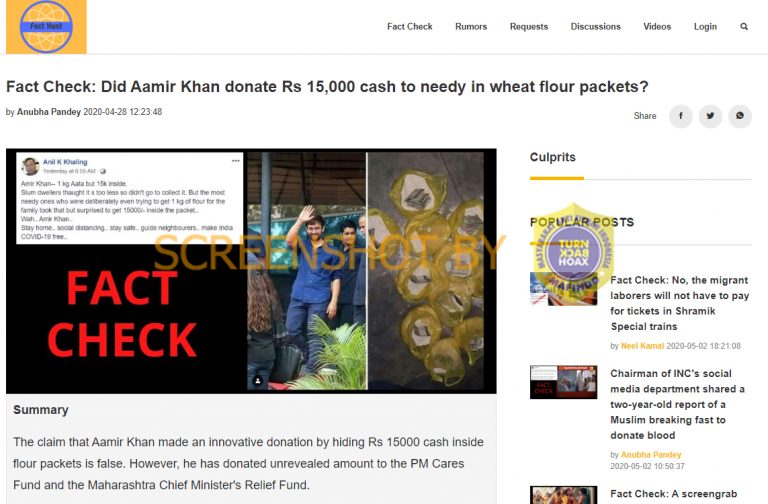Open the Fact Check menu
Viewport: 768px width, 504px height.
409,26
